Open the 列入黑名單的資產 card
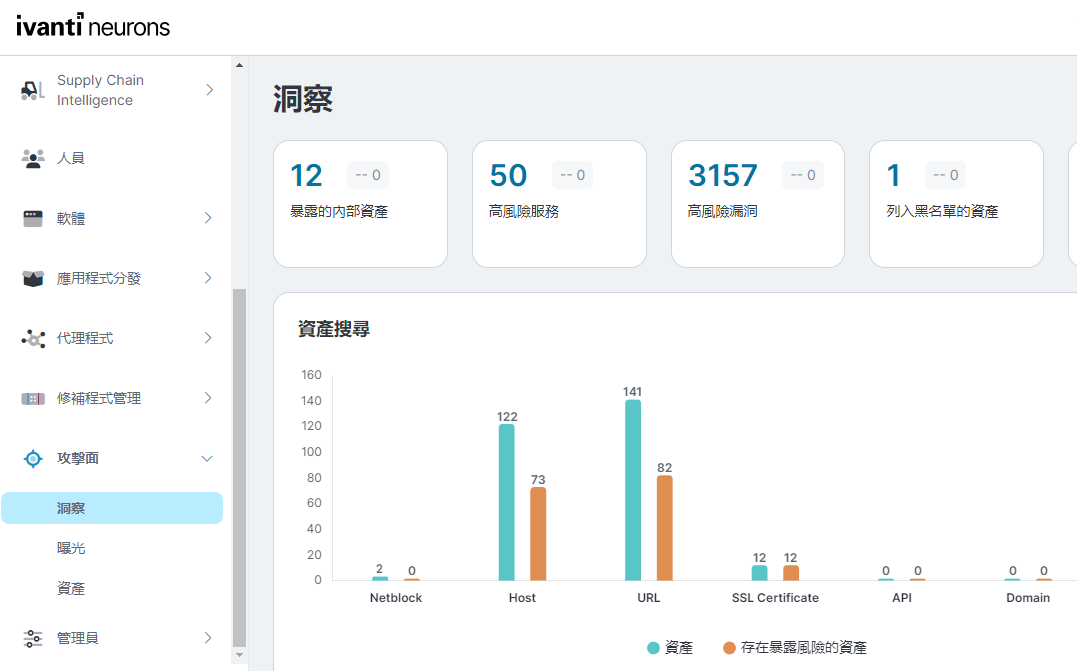The image size is (1077, 671). click(x=956, y=204)
